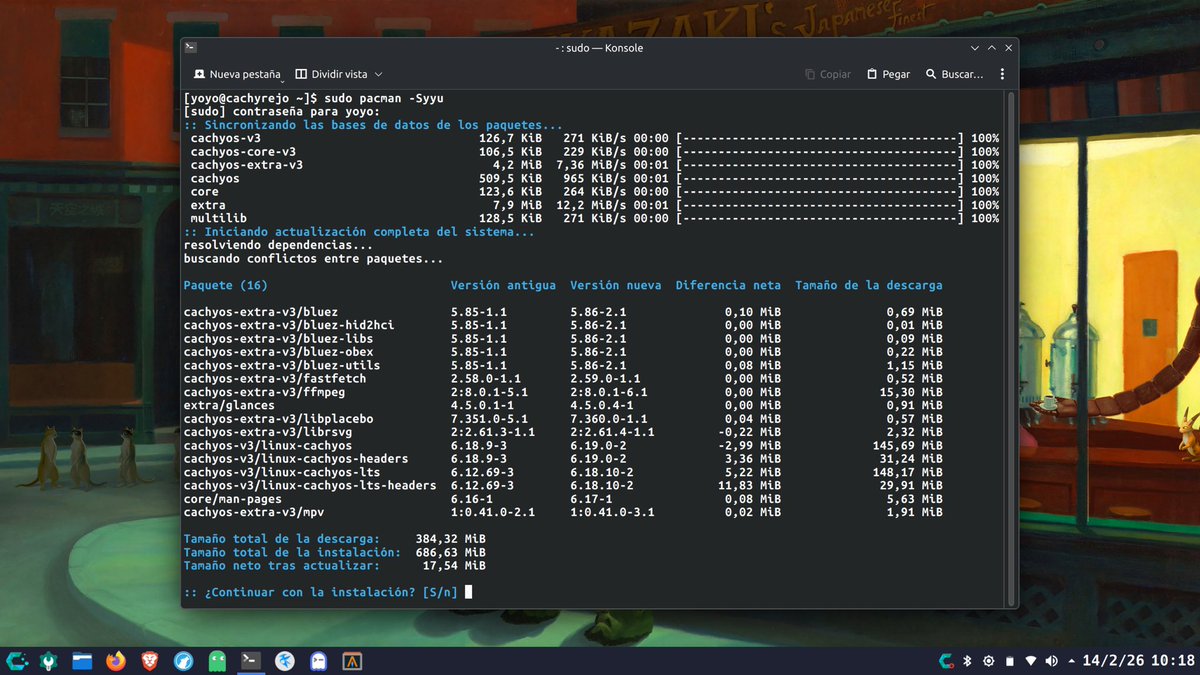Launch Brave browser from the taskbar
Image resolution: width=1200 pixels, height=675 pixels.
point(150,660)
